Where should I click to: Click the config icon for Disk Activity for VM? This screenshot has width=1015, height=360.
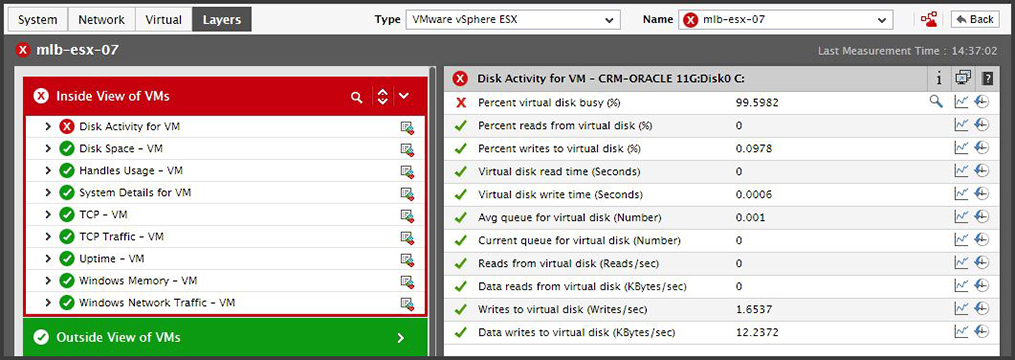point(407,128)
